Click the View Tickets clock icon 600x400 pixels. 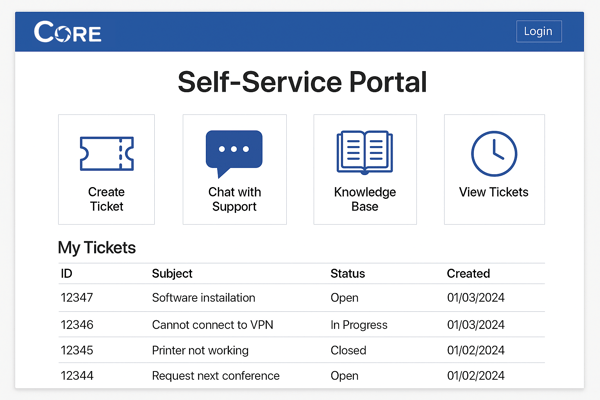(494, 153)
